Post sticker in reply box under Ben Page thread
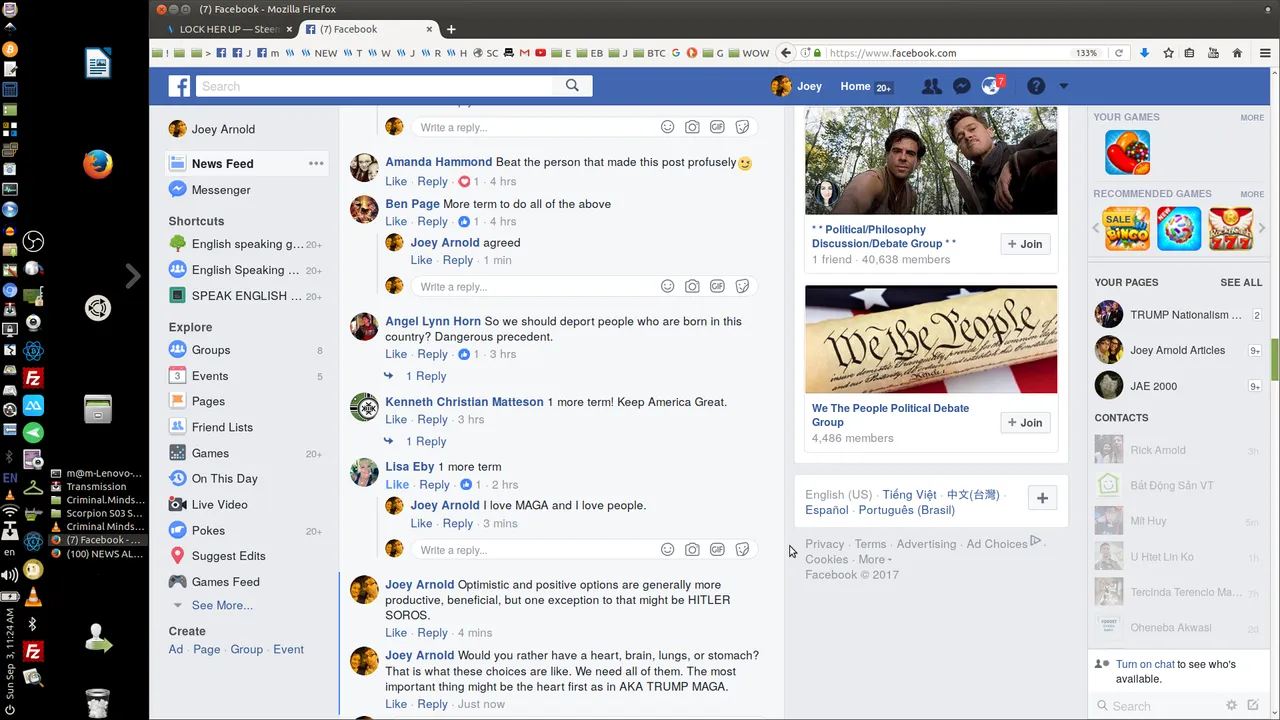This screenshot has height=720, width=1280. [742, 287]
